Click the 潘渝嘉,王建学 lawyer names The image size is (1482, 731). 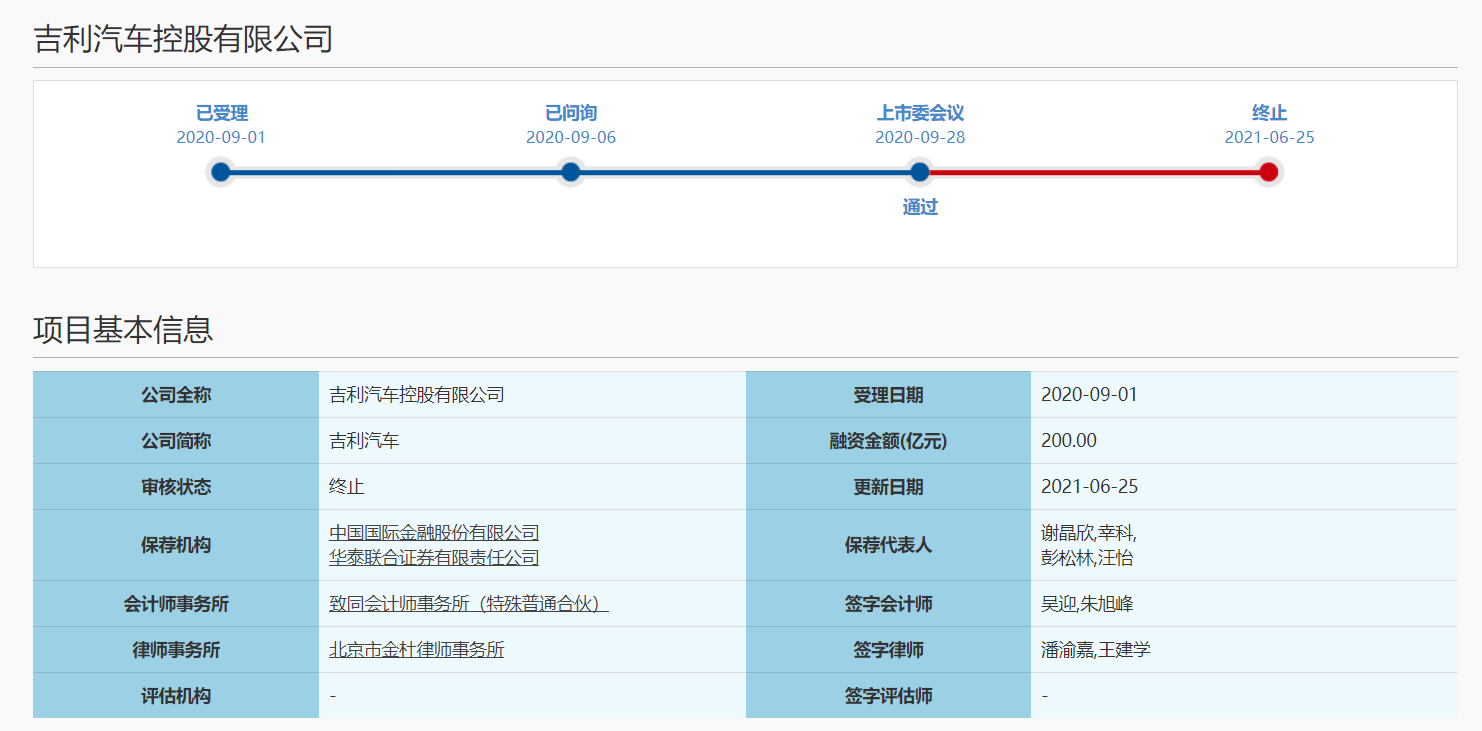(1096, 650)
